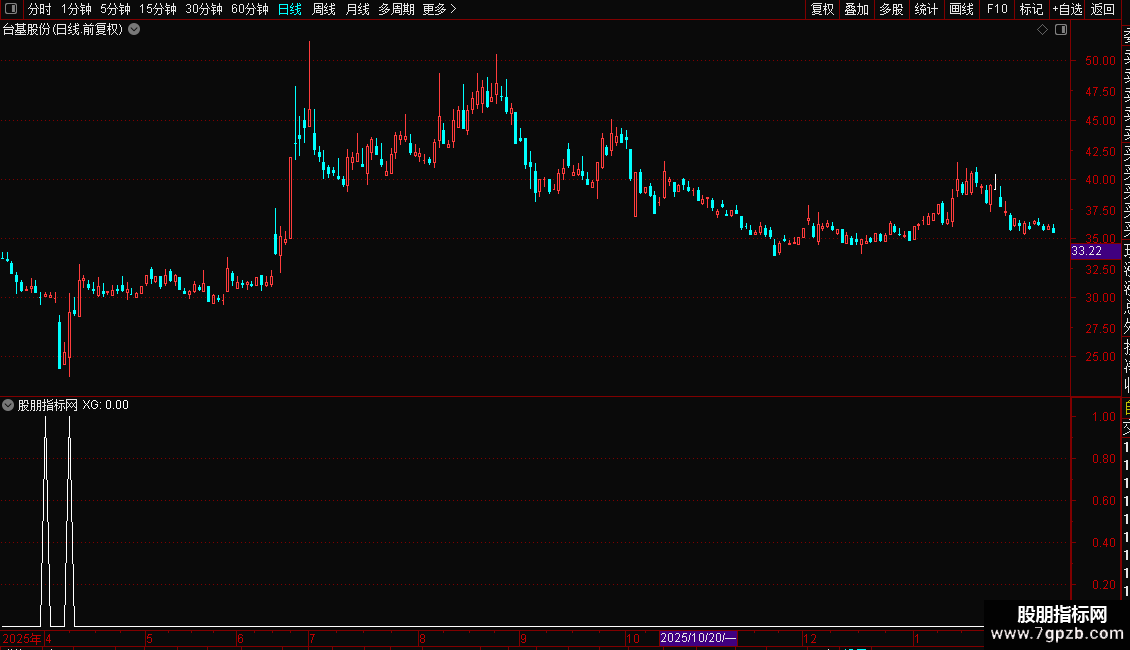Click the month 12 label on time axis
Viewport: 1130px width, 650px height.
(810, 638)
